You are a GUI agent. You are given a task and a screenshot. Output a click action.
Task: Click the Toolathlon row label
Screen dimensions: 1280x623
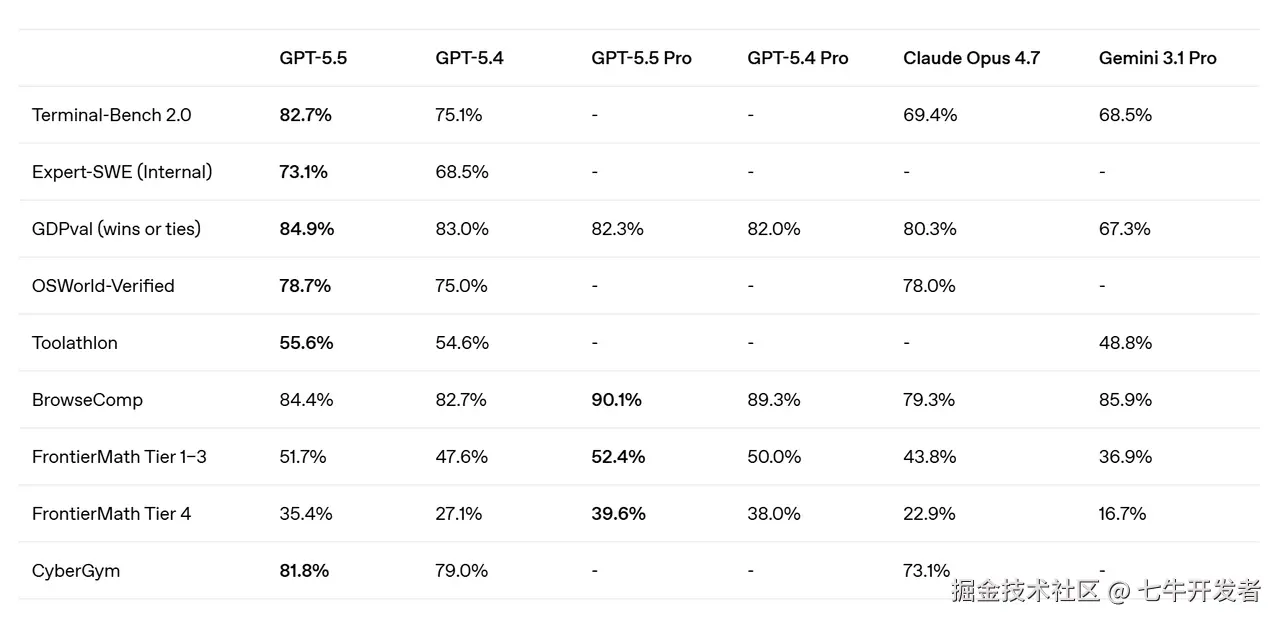coord(75,343)
